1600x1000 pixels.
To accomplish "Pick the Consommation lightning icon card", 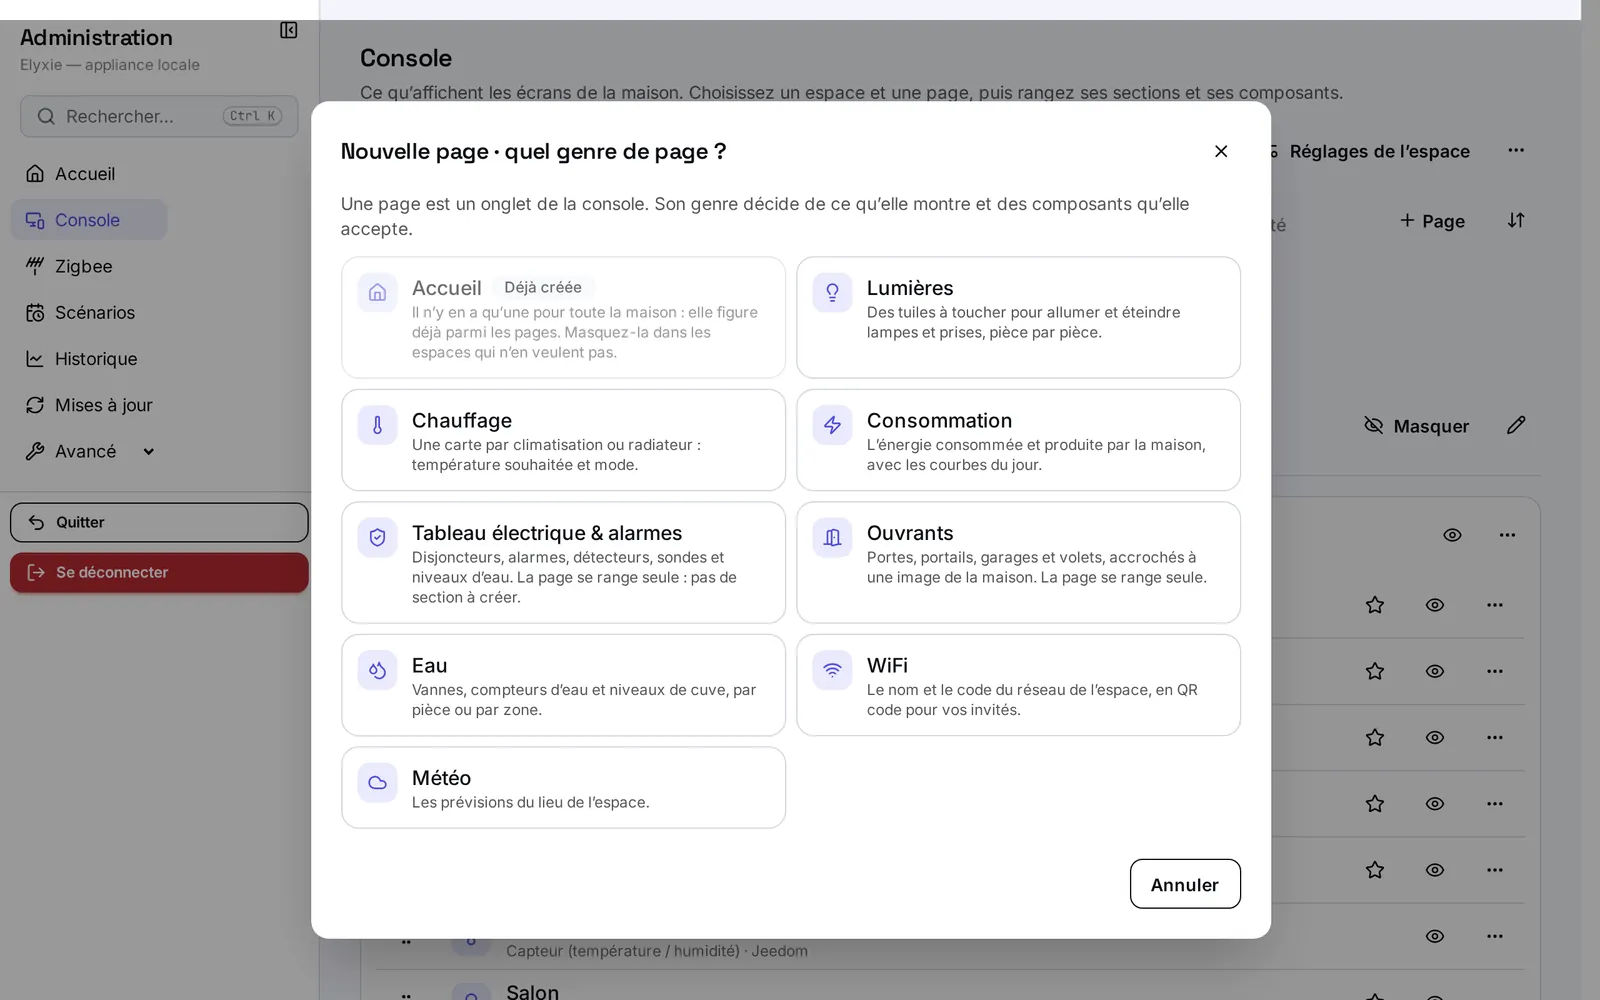I will click(x=1018, y=440).
